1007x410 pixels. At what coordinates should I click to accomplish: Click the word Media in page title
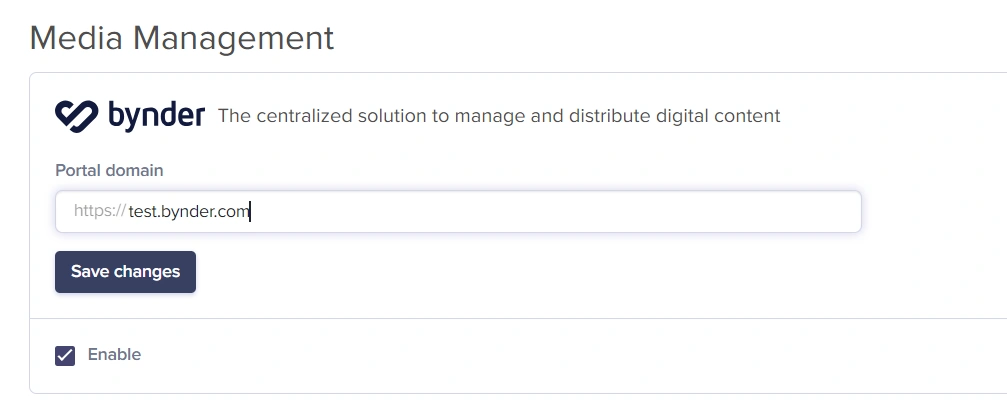[x=76, y=38]
